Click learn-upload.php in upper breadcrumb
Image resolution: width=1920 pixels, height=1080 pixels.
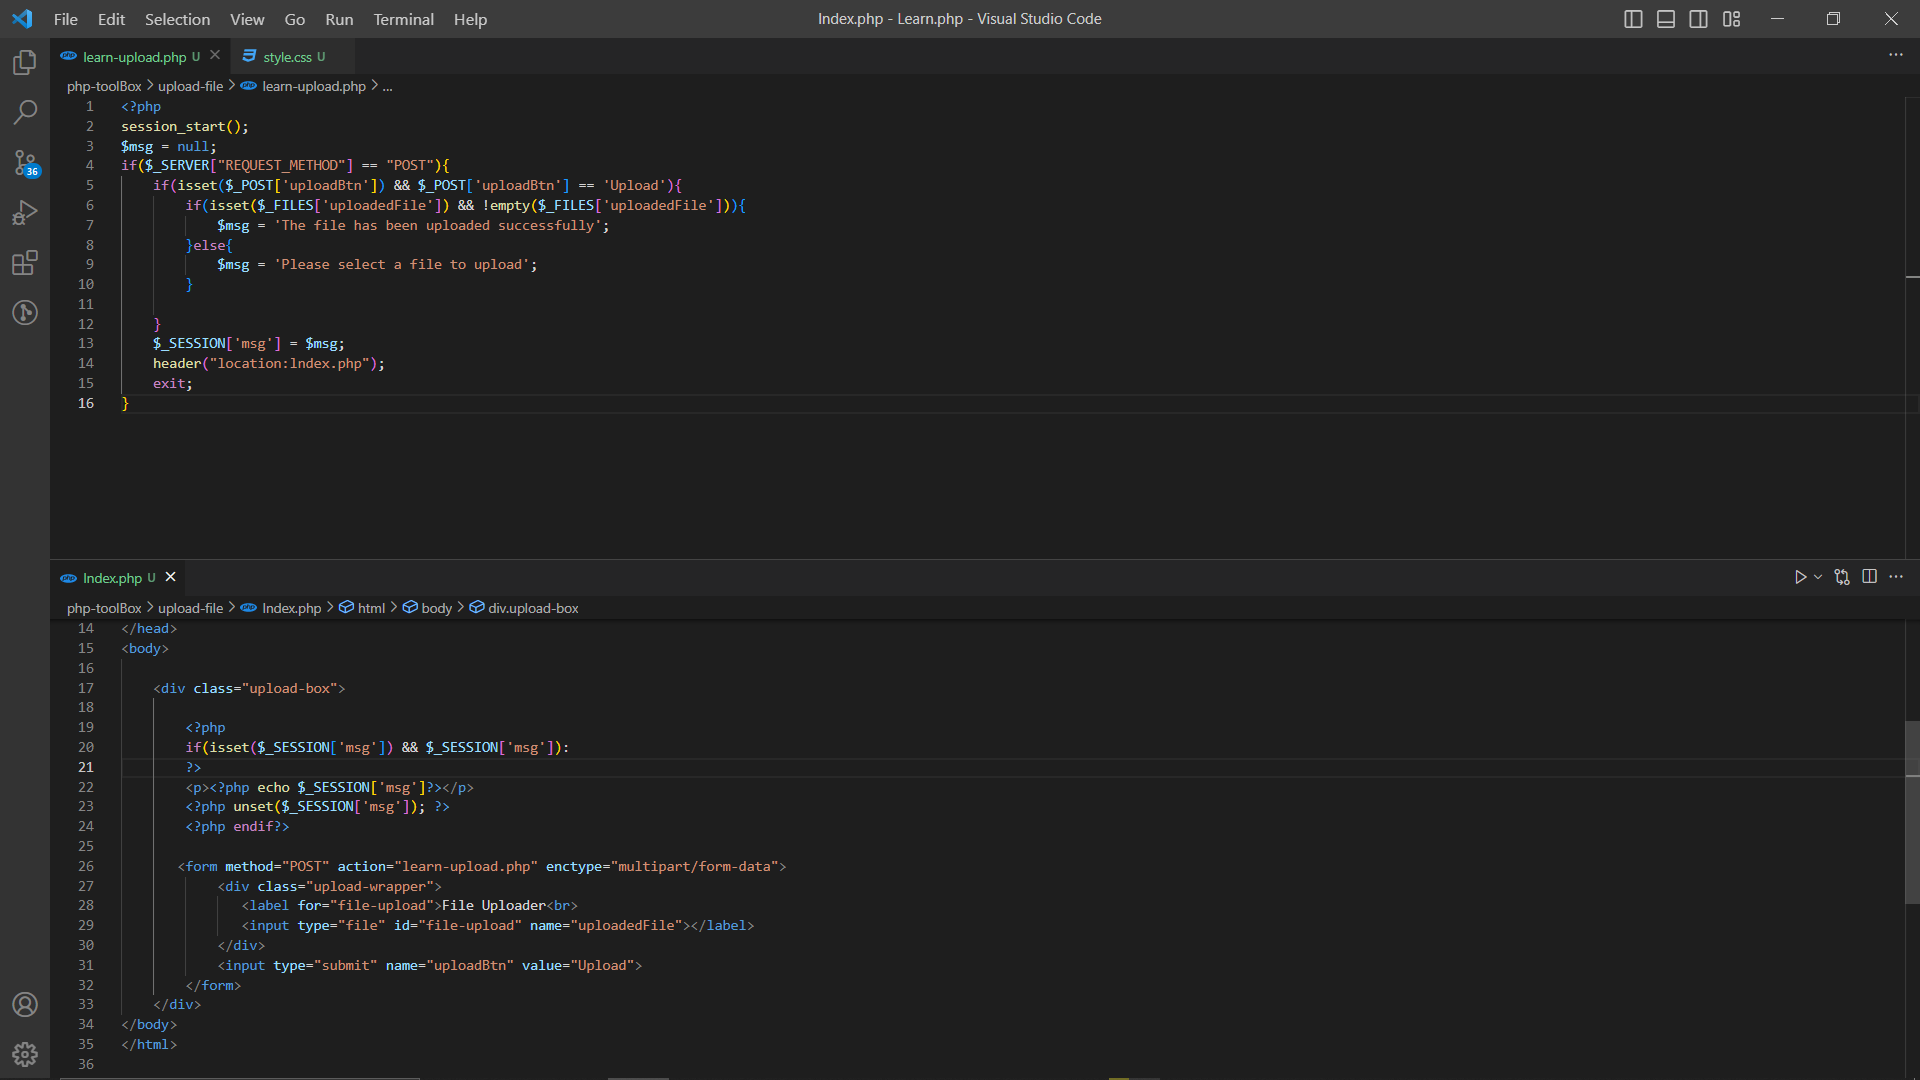click(313, 86)
